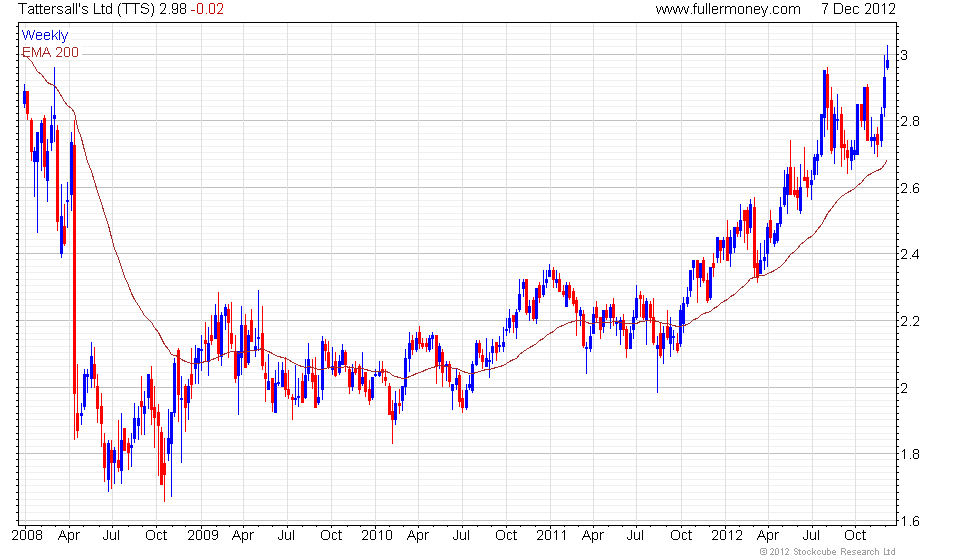Viewport: 980px width, 560px height.
Task: Click the 2011 year label on time axis
Action: click(551, 536)
